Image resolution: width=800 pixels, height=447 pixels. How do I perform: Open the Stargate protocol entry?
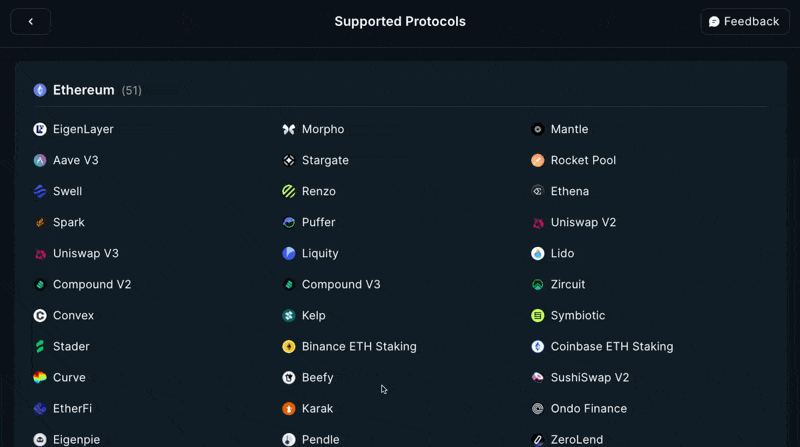(316, 160)
